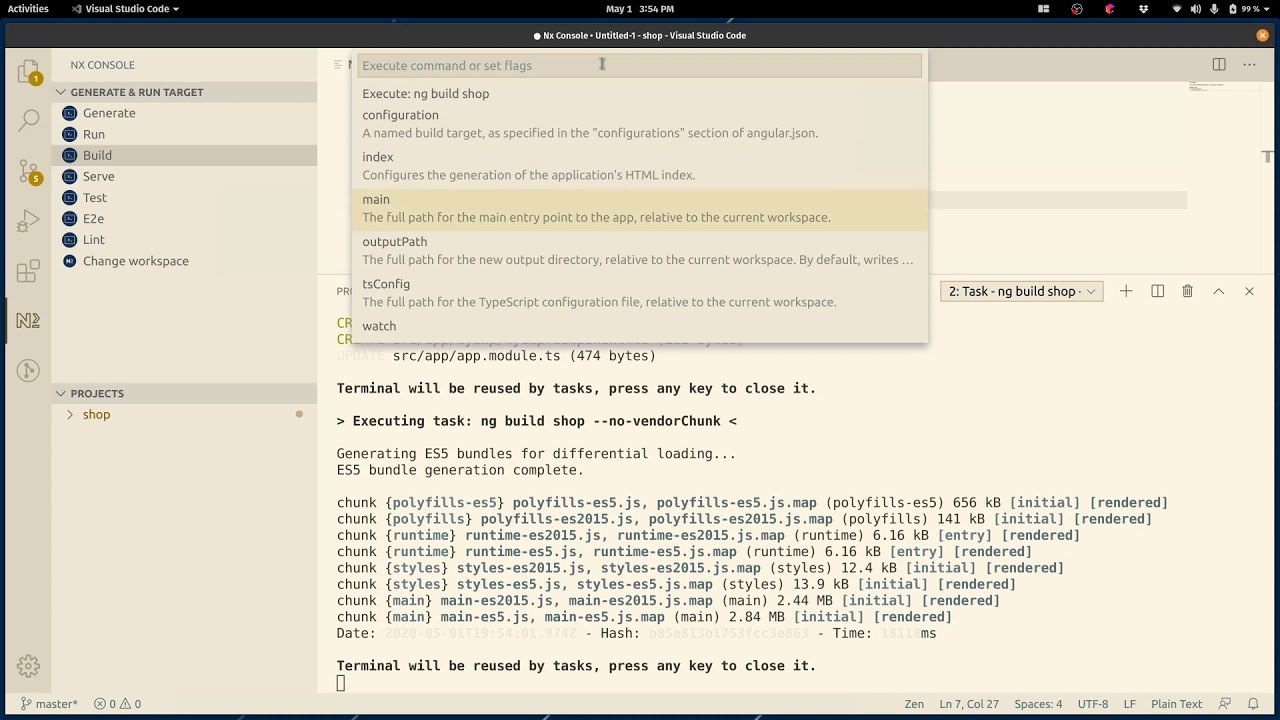Focus the Execute command or set flags input
The image size is (1280, 720).
pyautogui.click(x=640, y=66)
